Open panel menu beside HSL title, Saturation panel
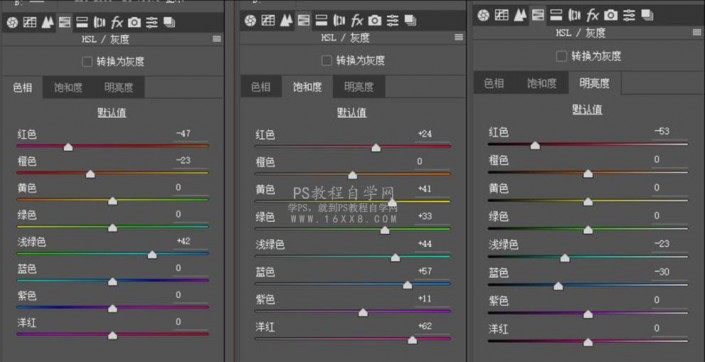Viewport: 705px width, 362px height. coord(459,37)
